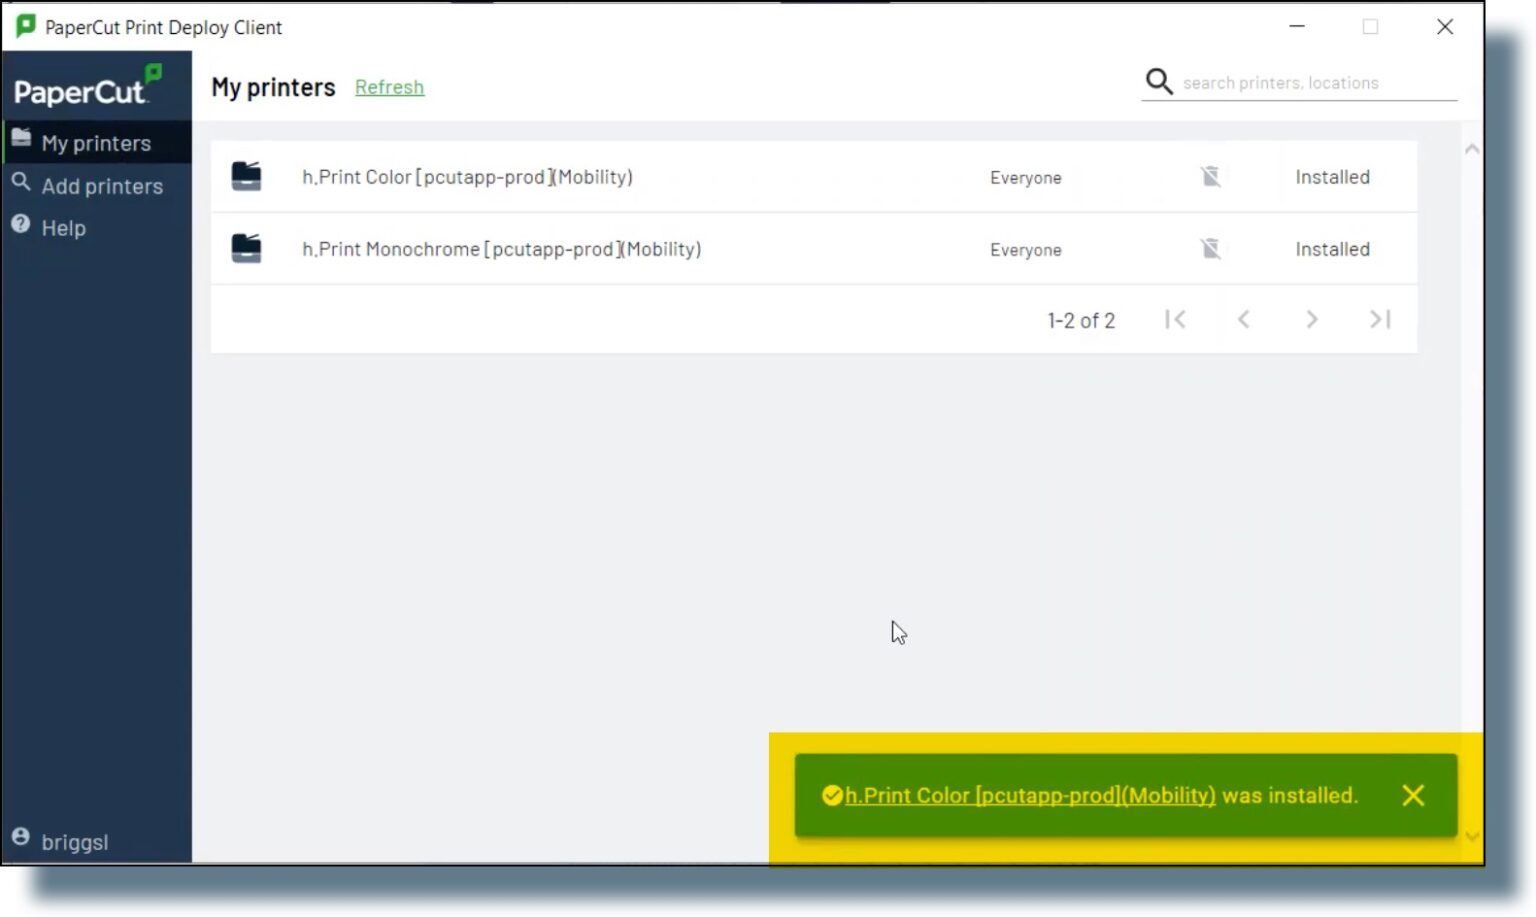Image resolution: width=1536 pixels, height=917 pixels.
Task: Open Help via the question mark icon
Action: point(21,225)
